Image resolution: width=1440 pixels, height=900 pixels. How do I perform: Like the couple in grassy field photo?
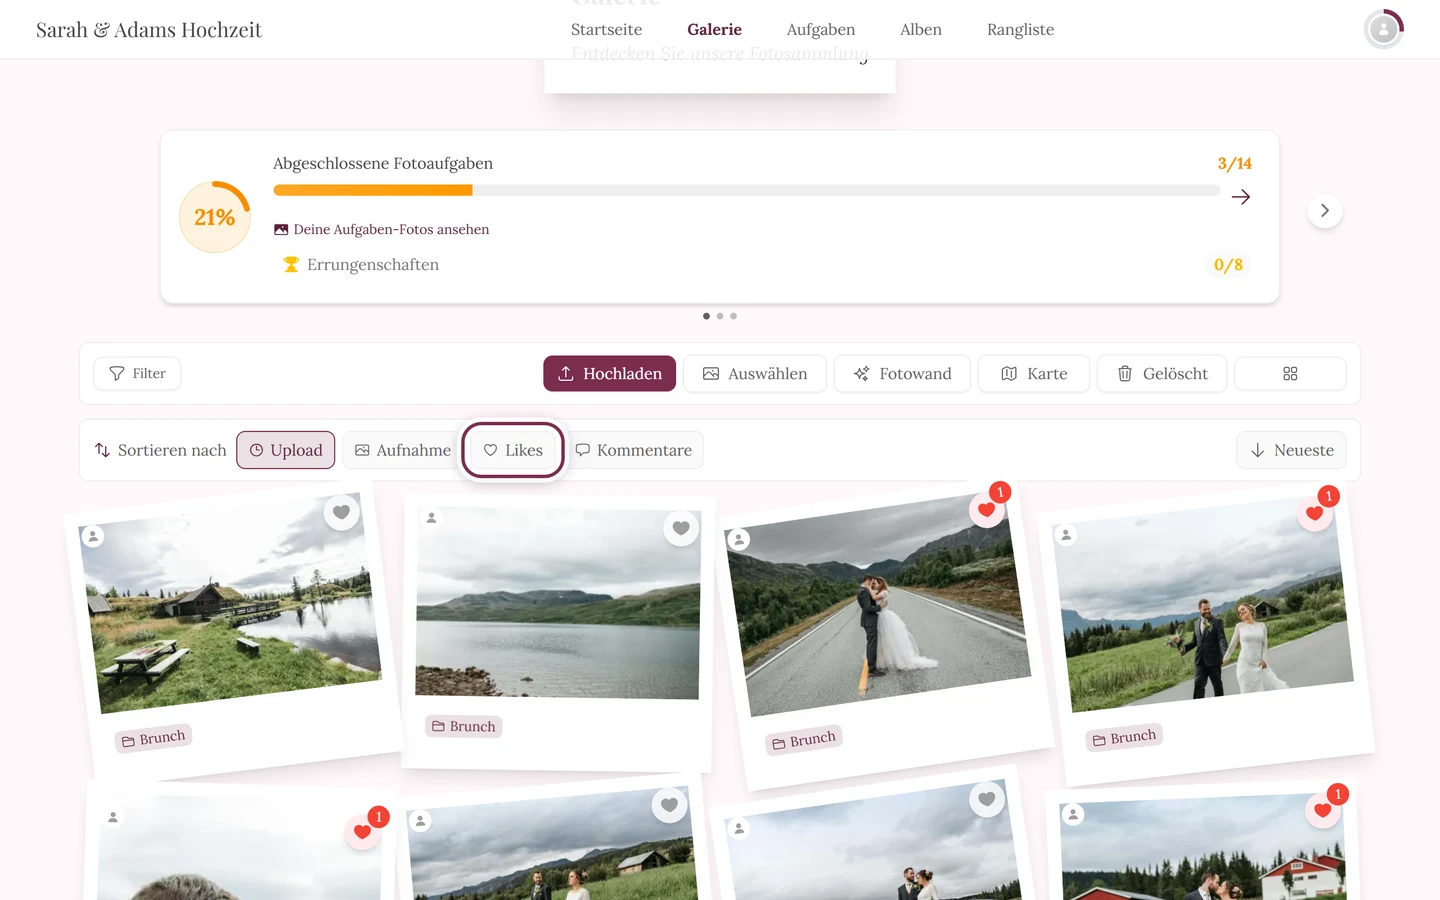669,805
